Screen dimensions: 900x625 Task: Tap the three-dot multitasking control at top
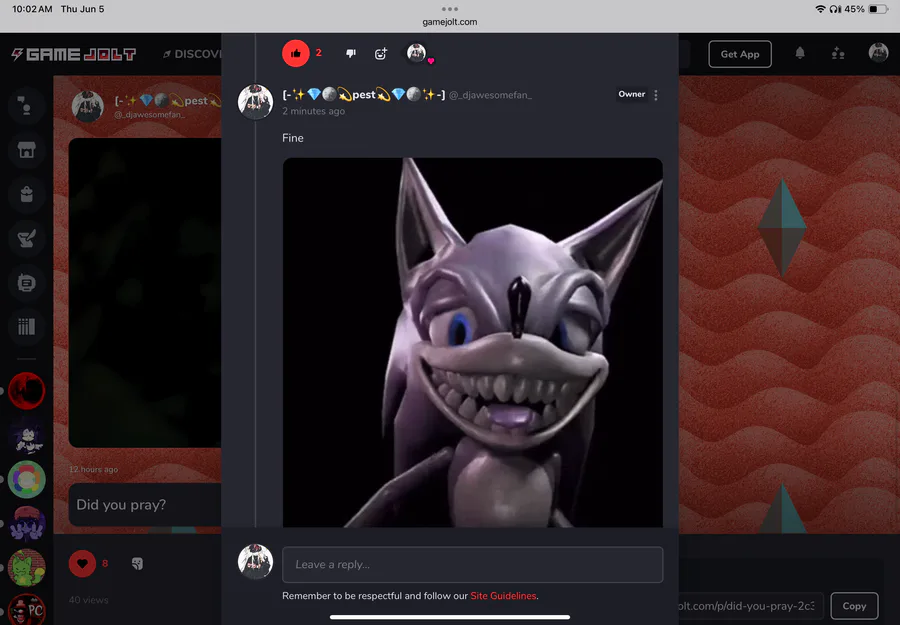(450, 9)
